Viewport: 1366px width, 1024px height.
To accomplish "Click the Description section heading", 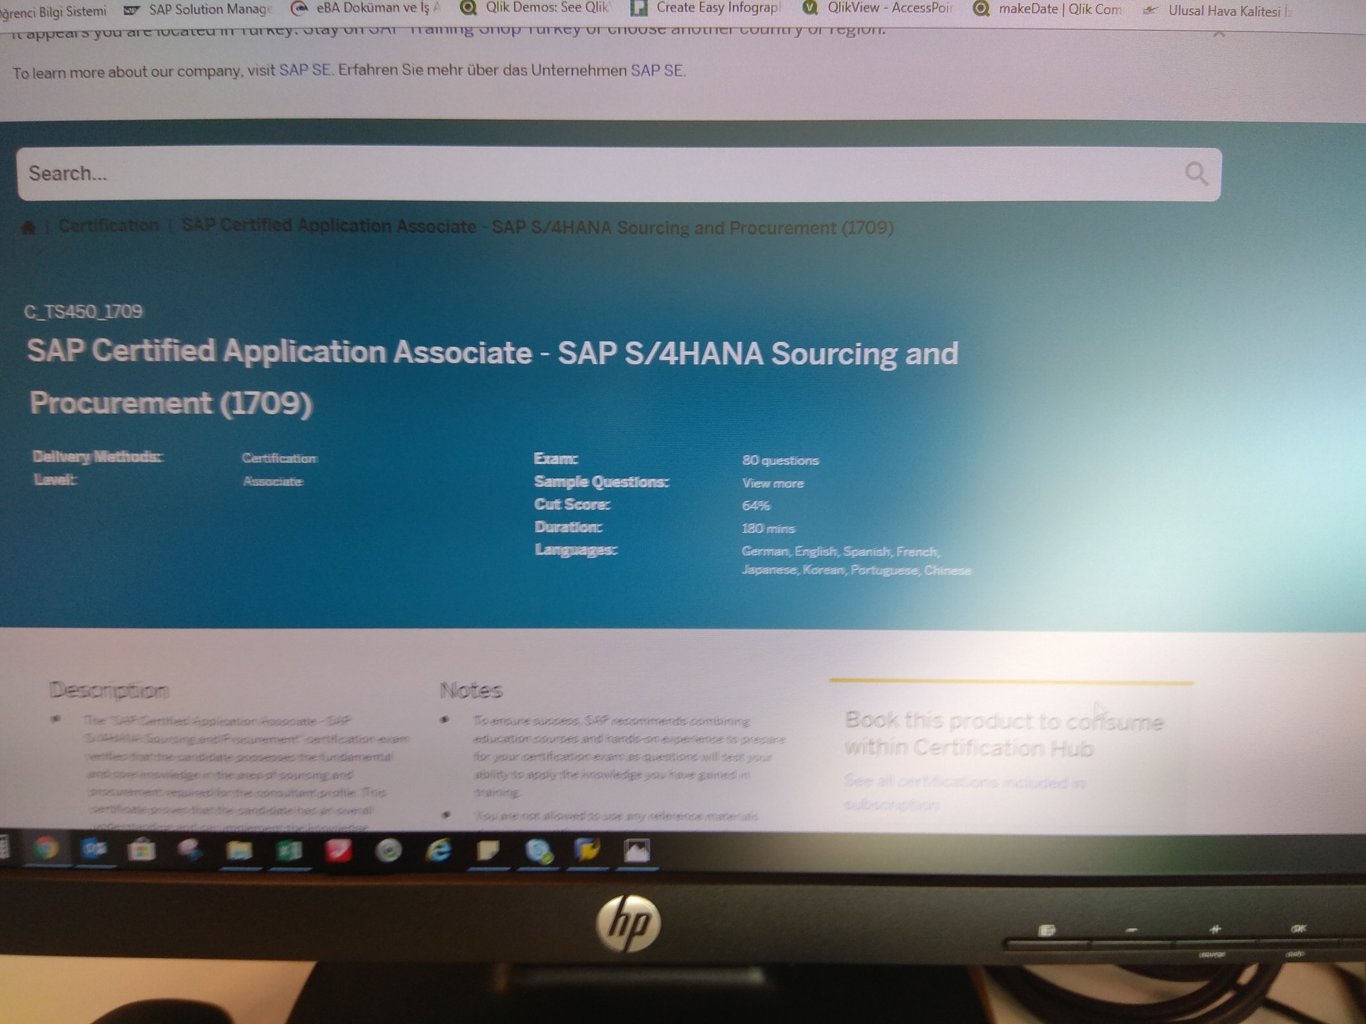I will pos(109,690).
